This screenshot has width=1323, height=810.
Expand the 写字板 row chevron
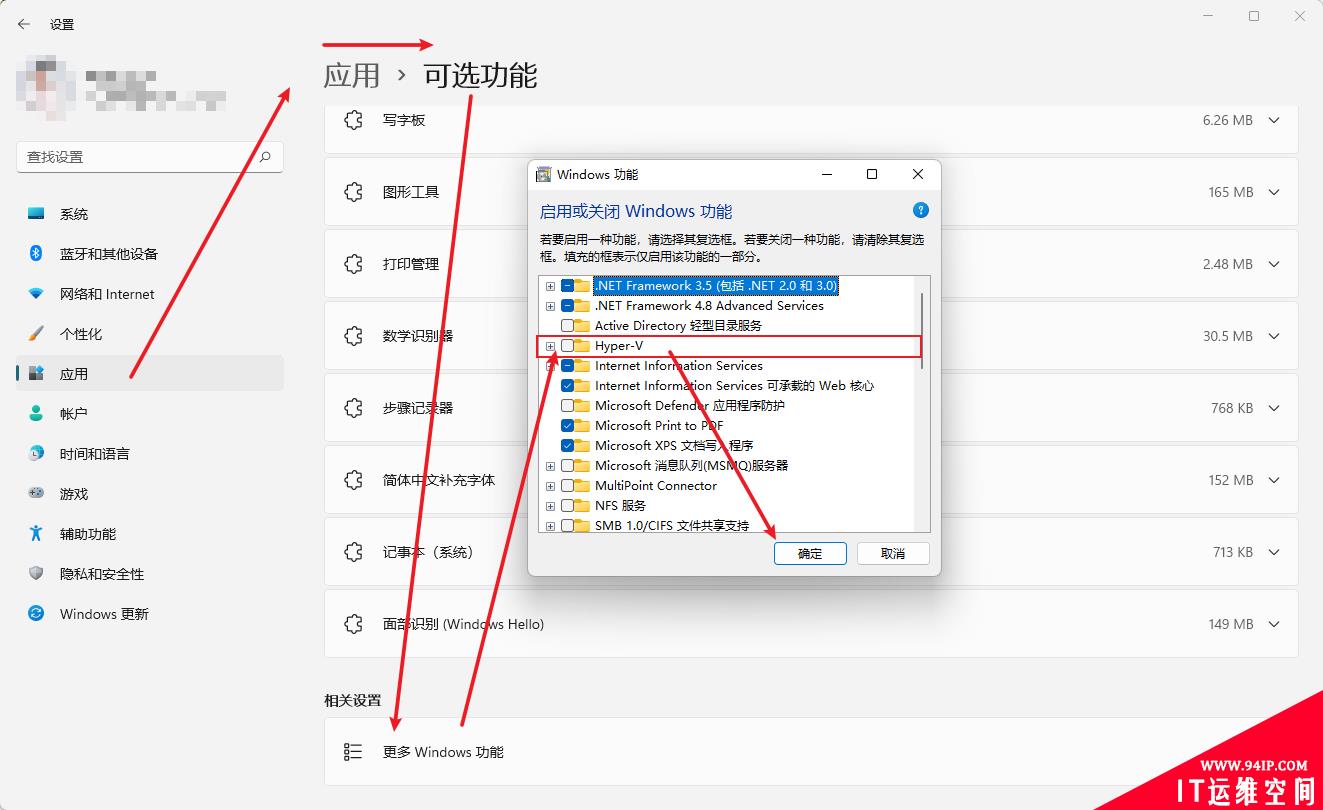click(x=1274, y=120)
